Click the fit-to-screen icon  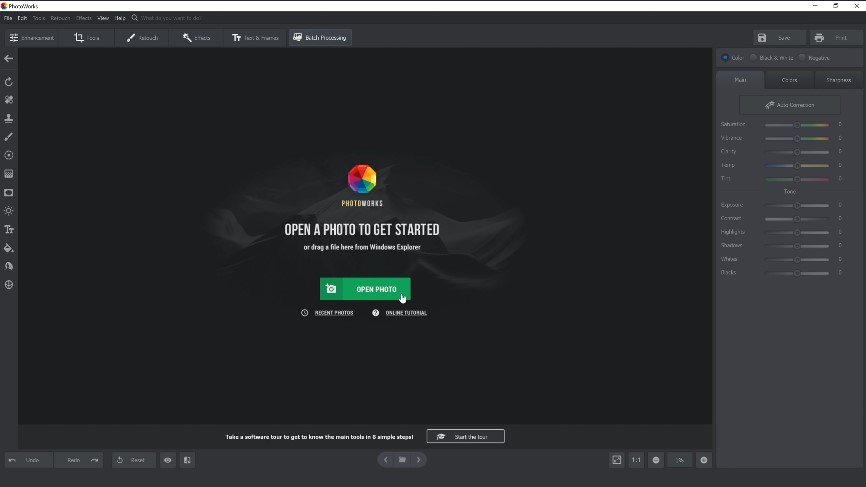[616, 460]
